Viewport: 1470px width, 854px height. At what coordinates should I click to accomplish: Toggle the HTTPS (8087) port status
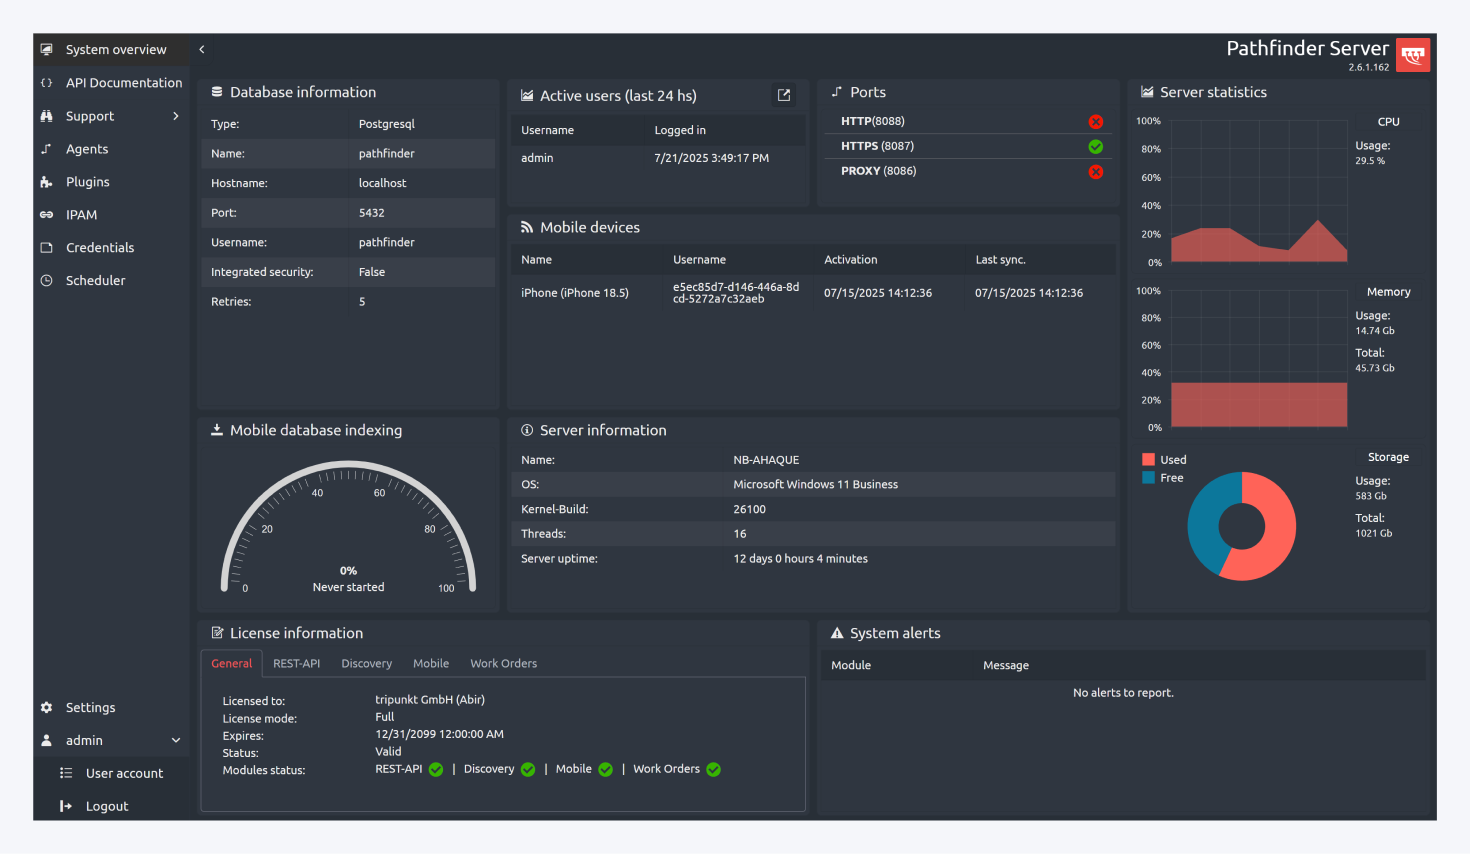click(x=1096, y=146)
